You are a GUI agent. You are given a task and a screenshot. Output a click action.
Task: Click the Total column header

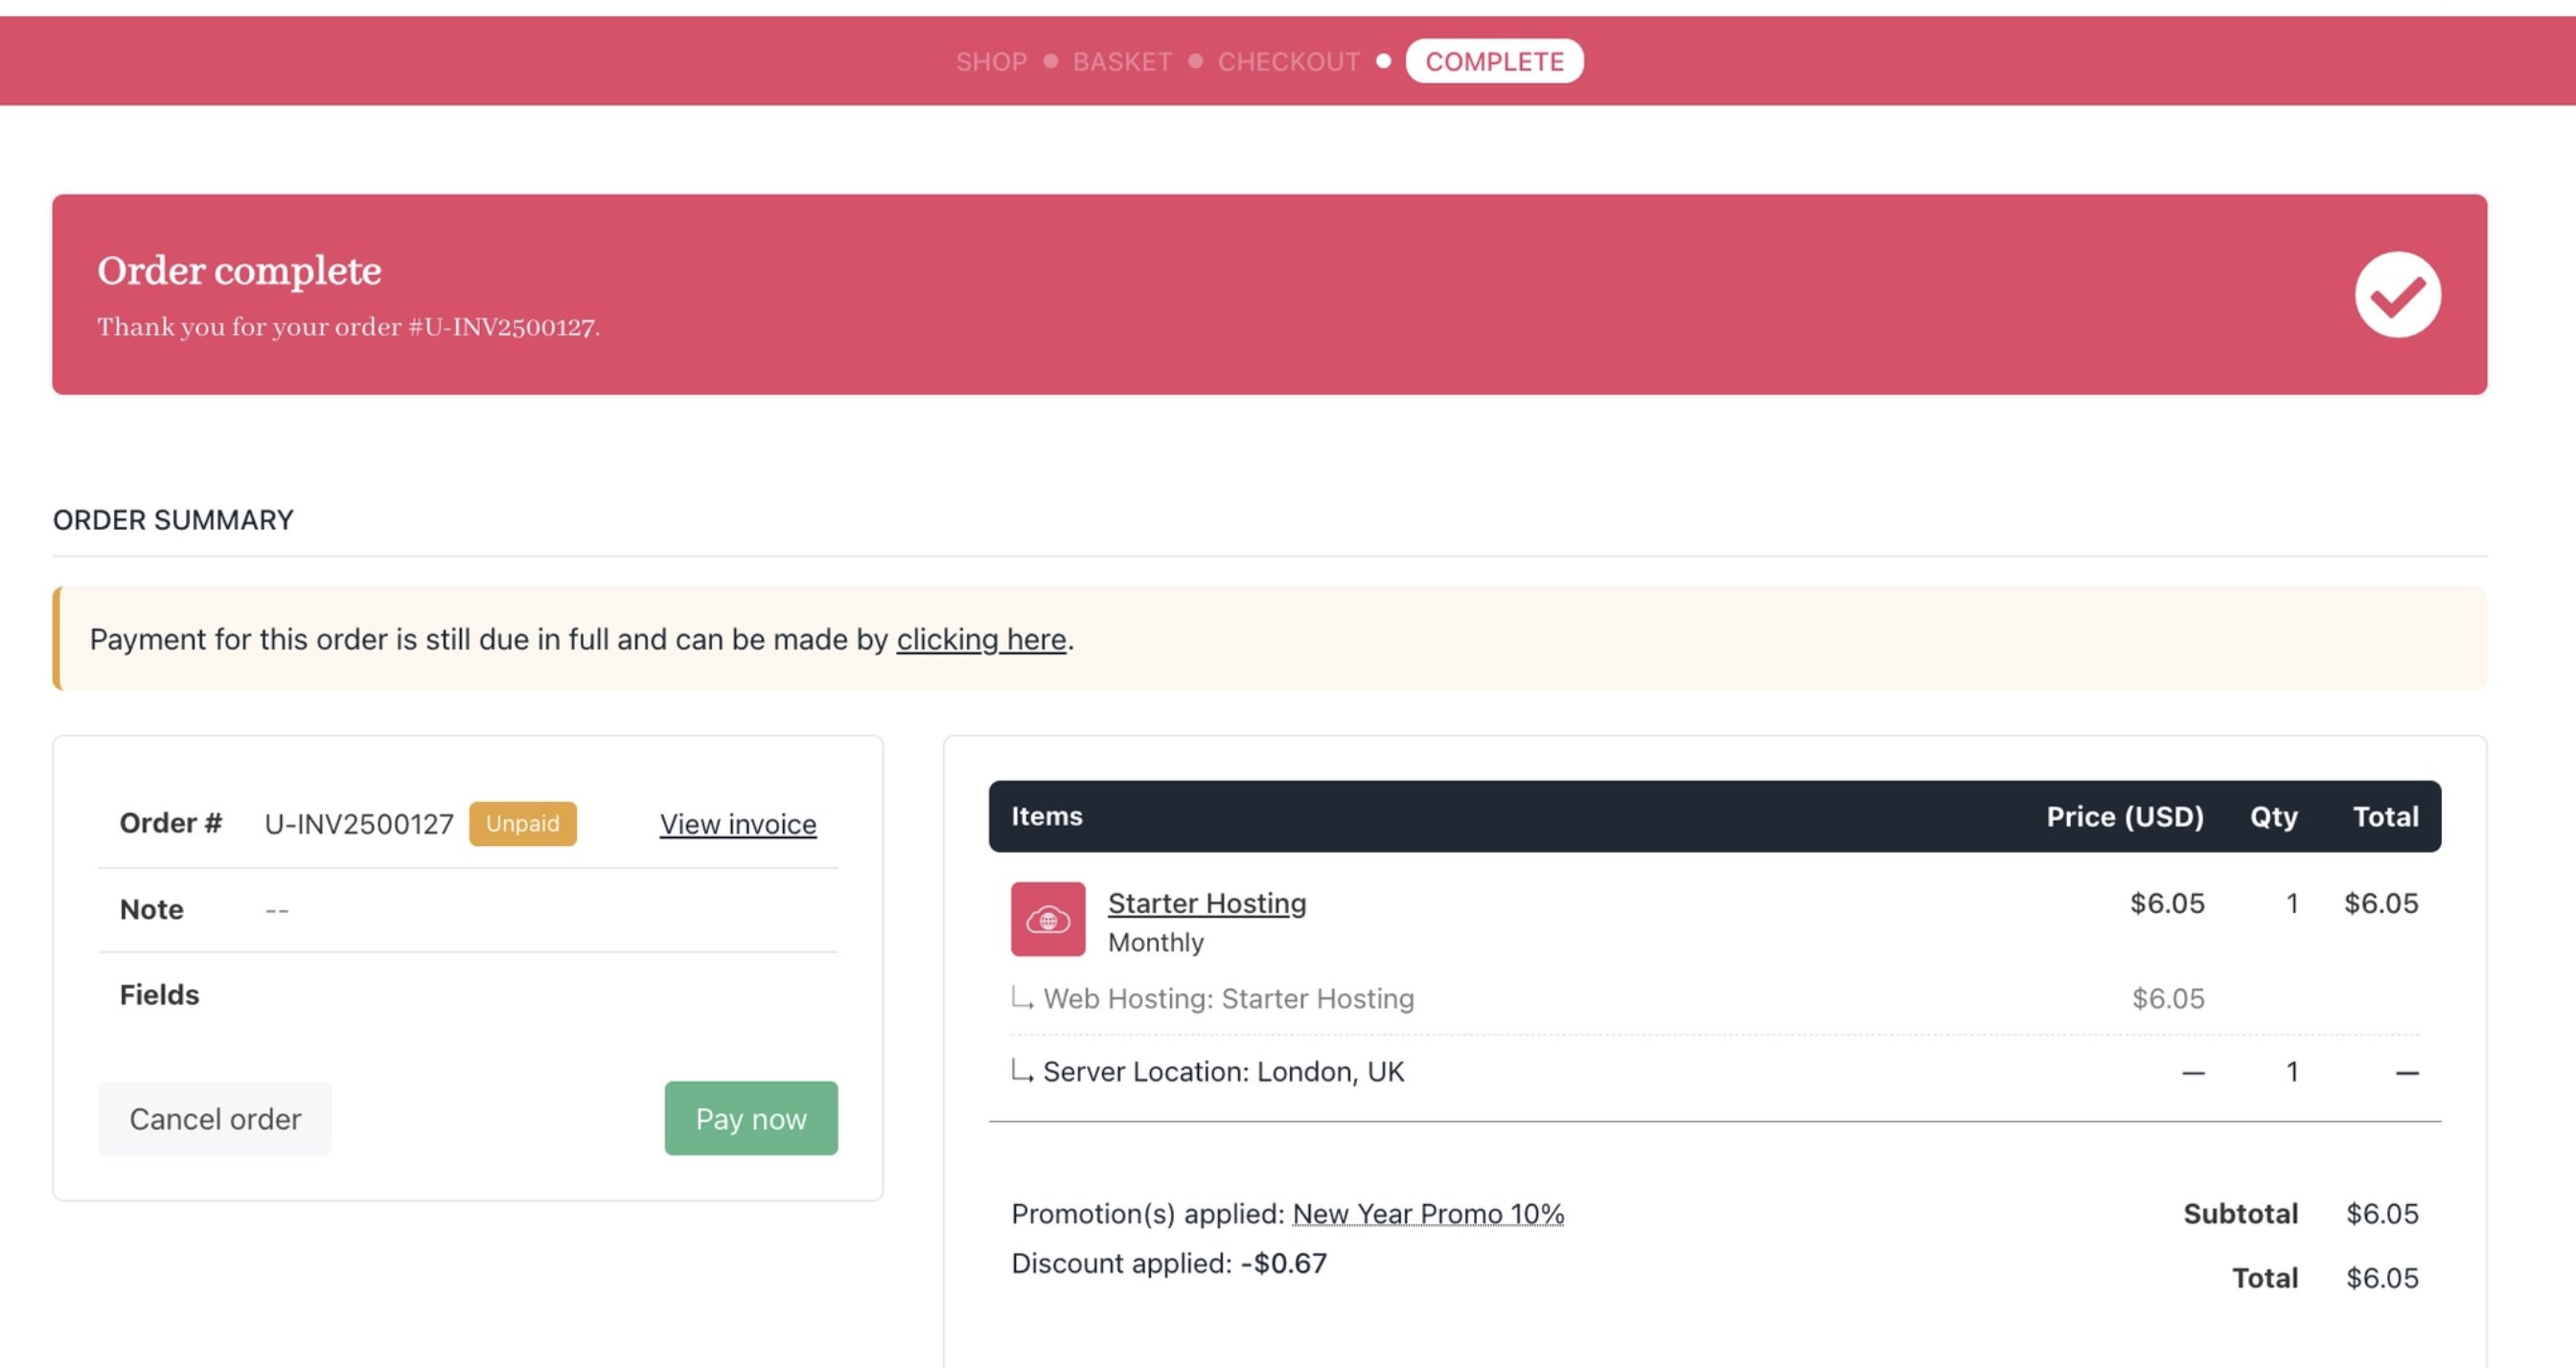pyautogui.click(x=2385, y=817)
